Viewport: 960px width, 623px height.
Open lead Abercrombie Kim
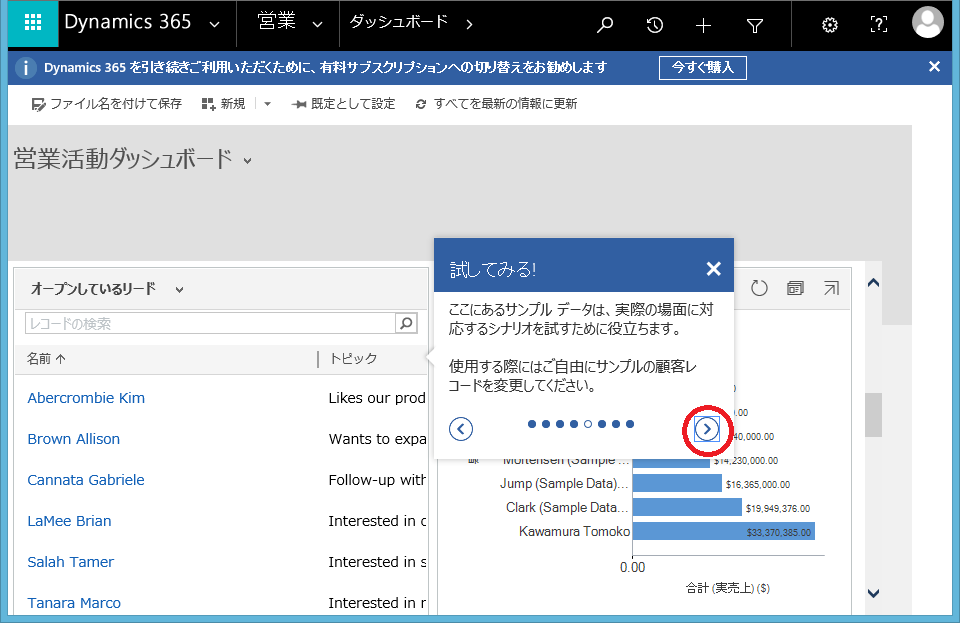[86, 398]
